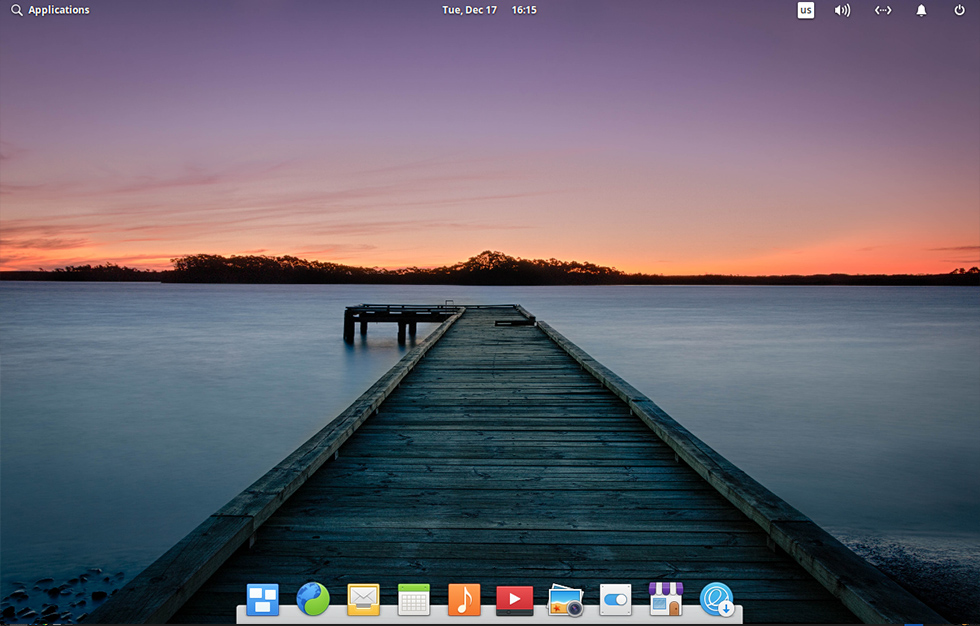Launch the AppCenter store from the dock
This screenshot has height=626, width=980.
point(666,600)
